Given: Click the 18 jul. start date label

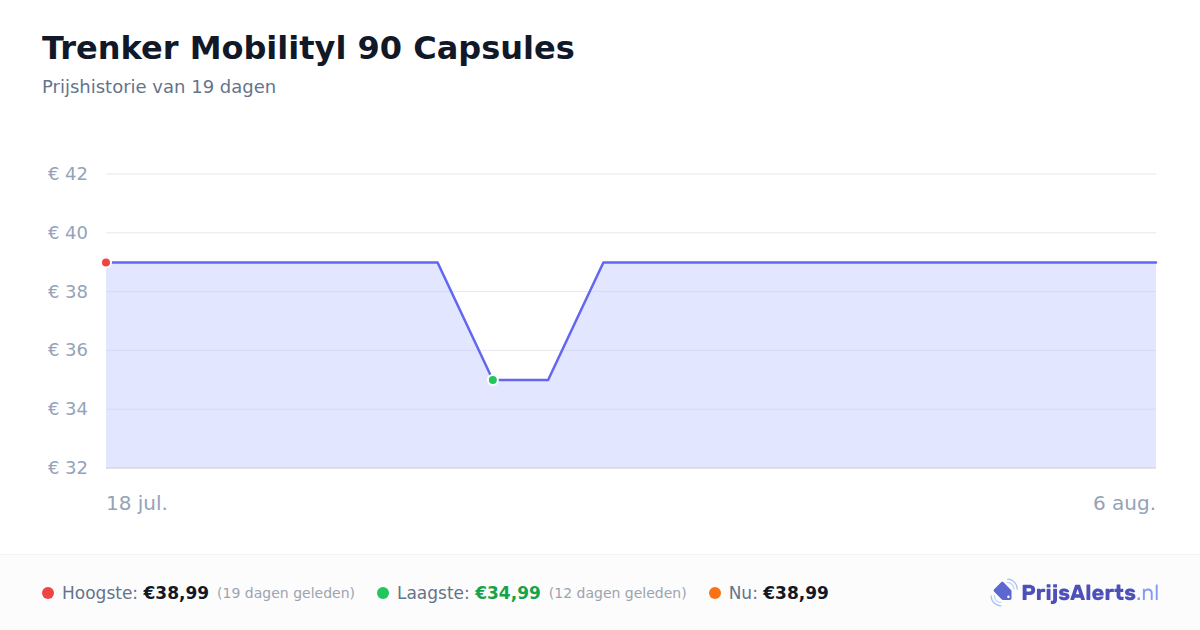Looking at the screenshot, I should [x=137, y=503].
